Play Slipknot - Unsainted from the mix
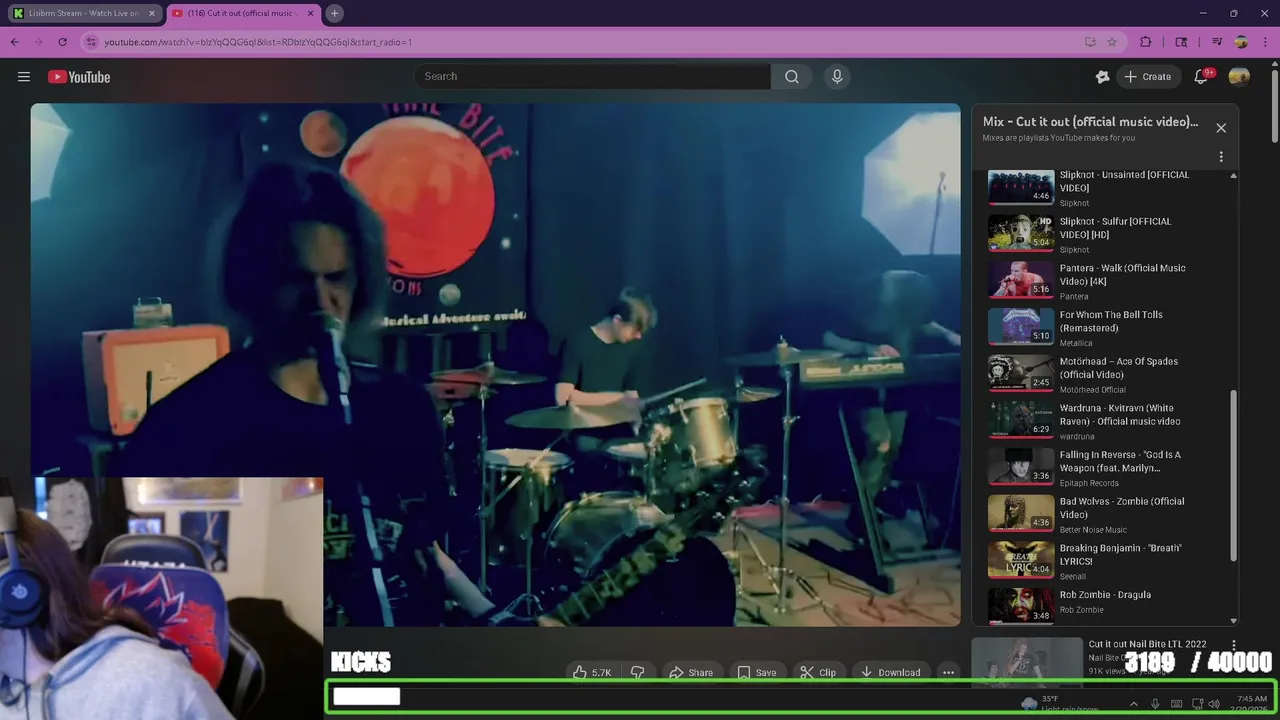1280x720 pixels. [x=1106, y=188]
